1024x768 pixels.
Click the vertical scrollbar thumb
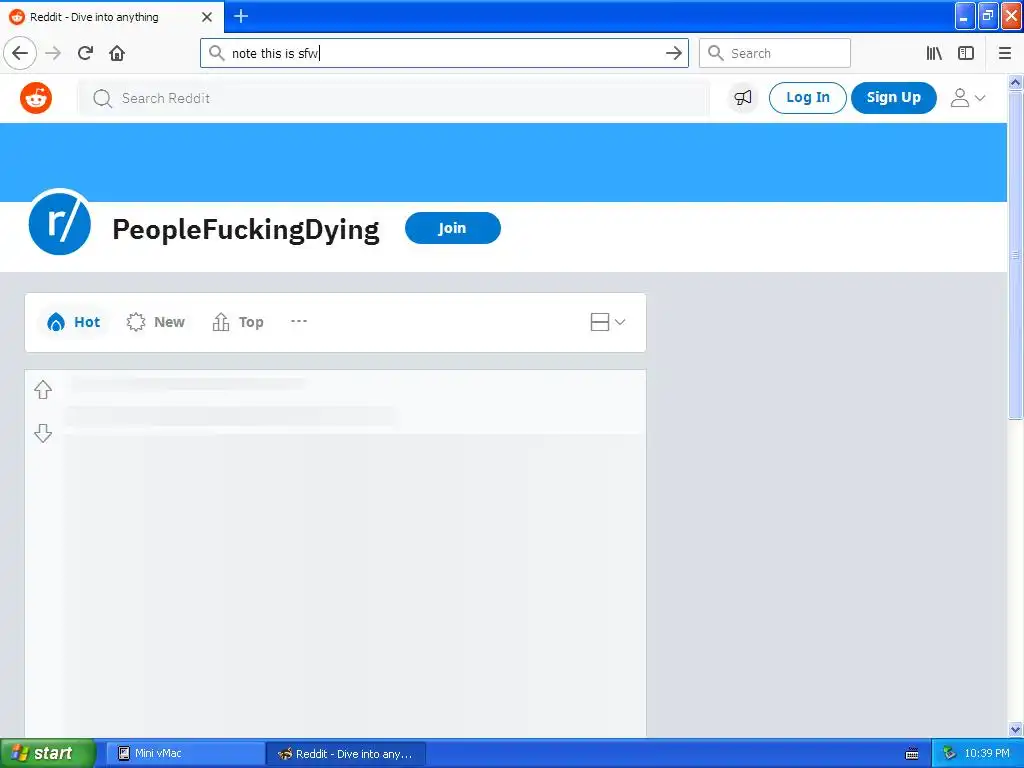tap(1015, 255)
